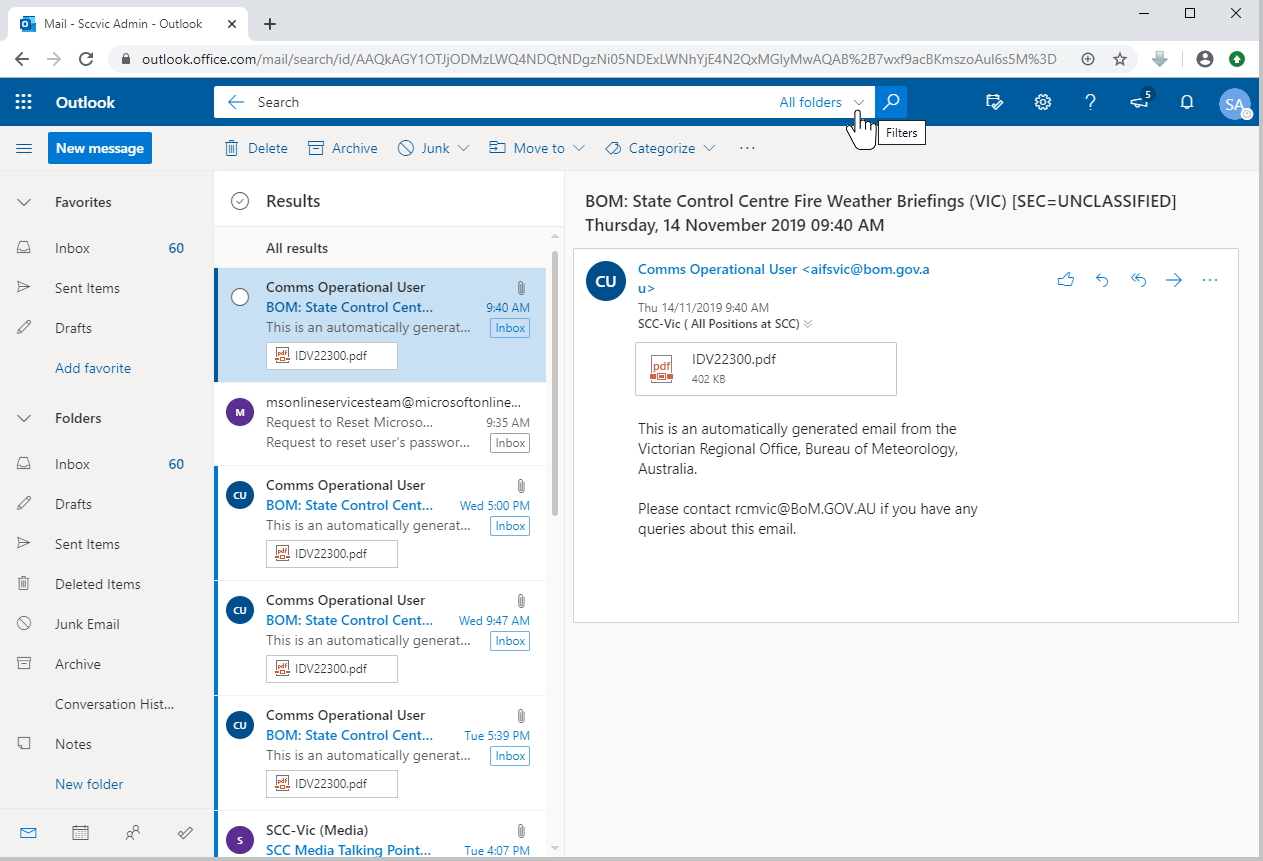Like the email with thumbs up
Image resolution: width=1263 pixels, height=861 pixels.
tap(1065, 280)
